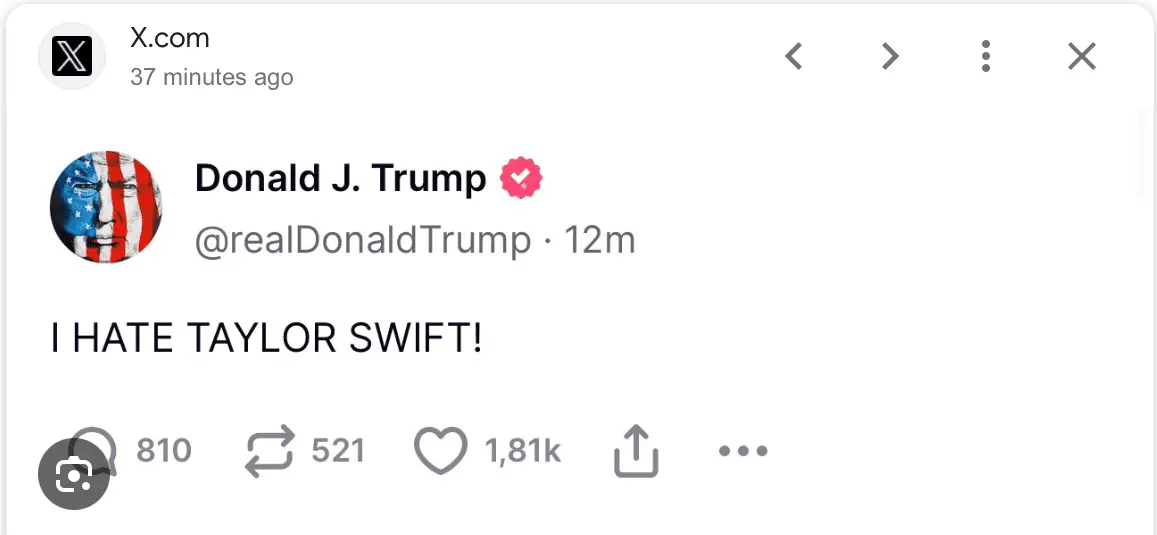Viewport: 1157px width, 535px height.
Task: Click the 12m post timestamp
Action: (x=601, y=240)
